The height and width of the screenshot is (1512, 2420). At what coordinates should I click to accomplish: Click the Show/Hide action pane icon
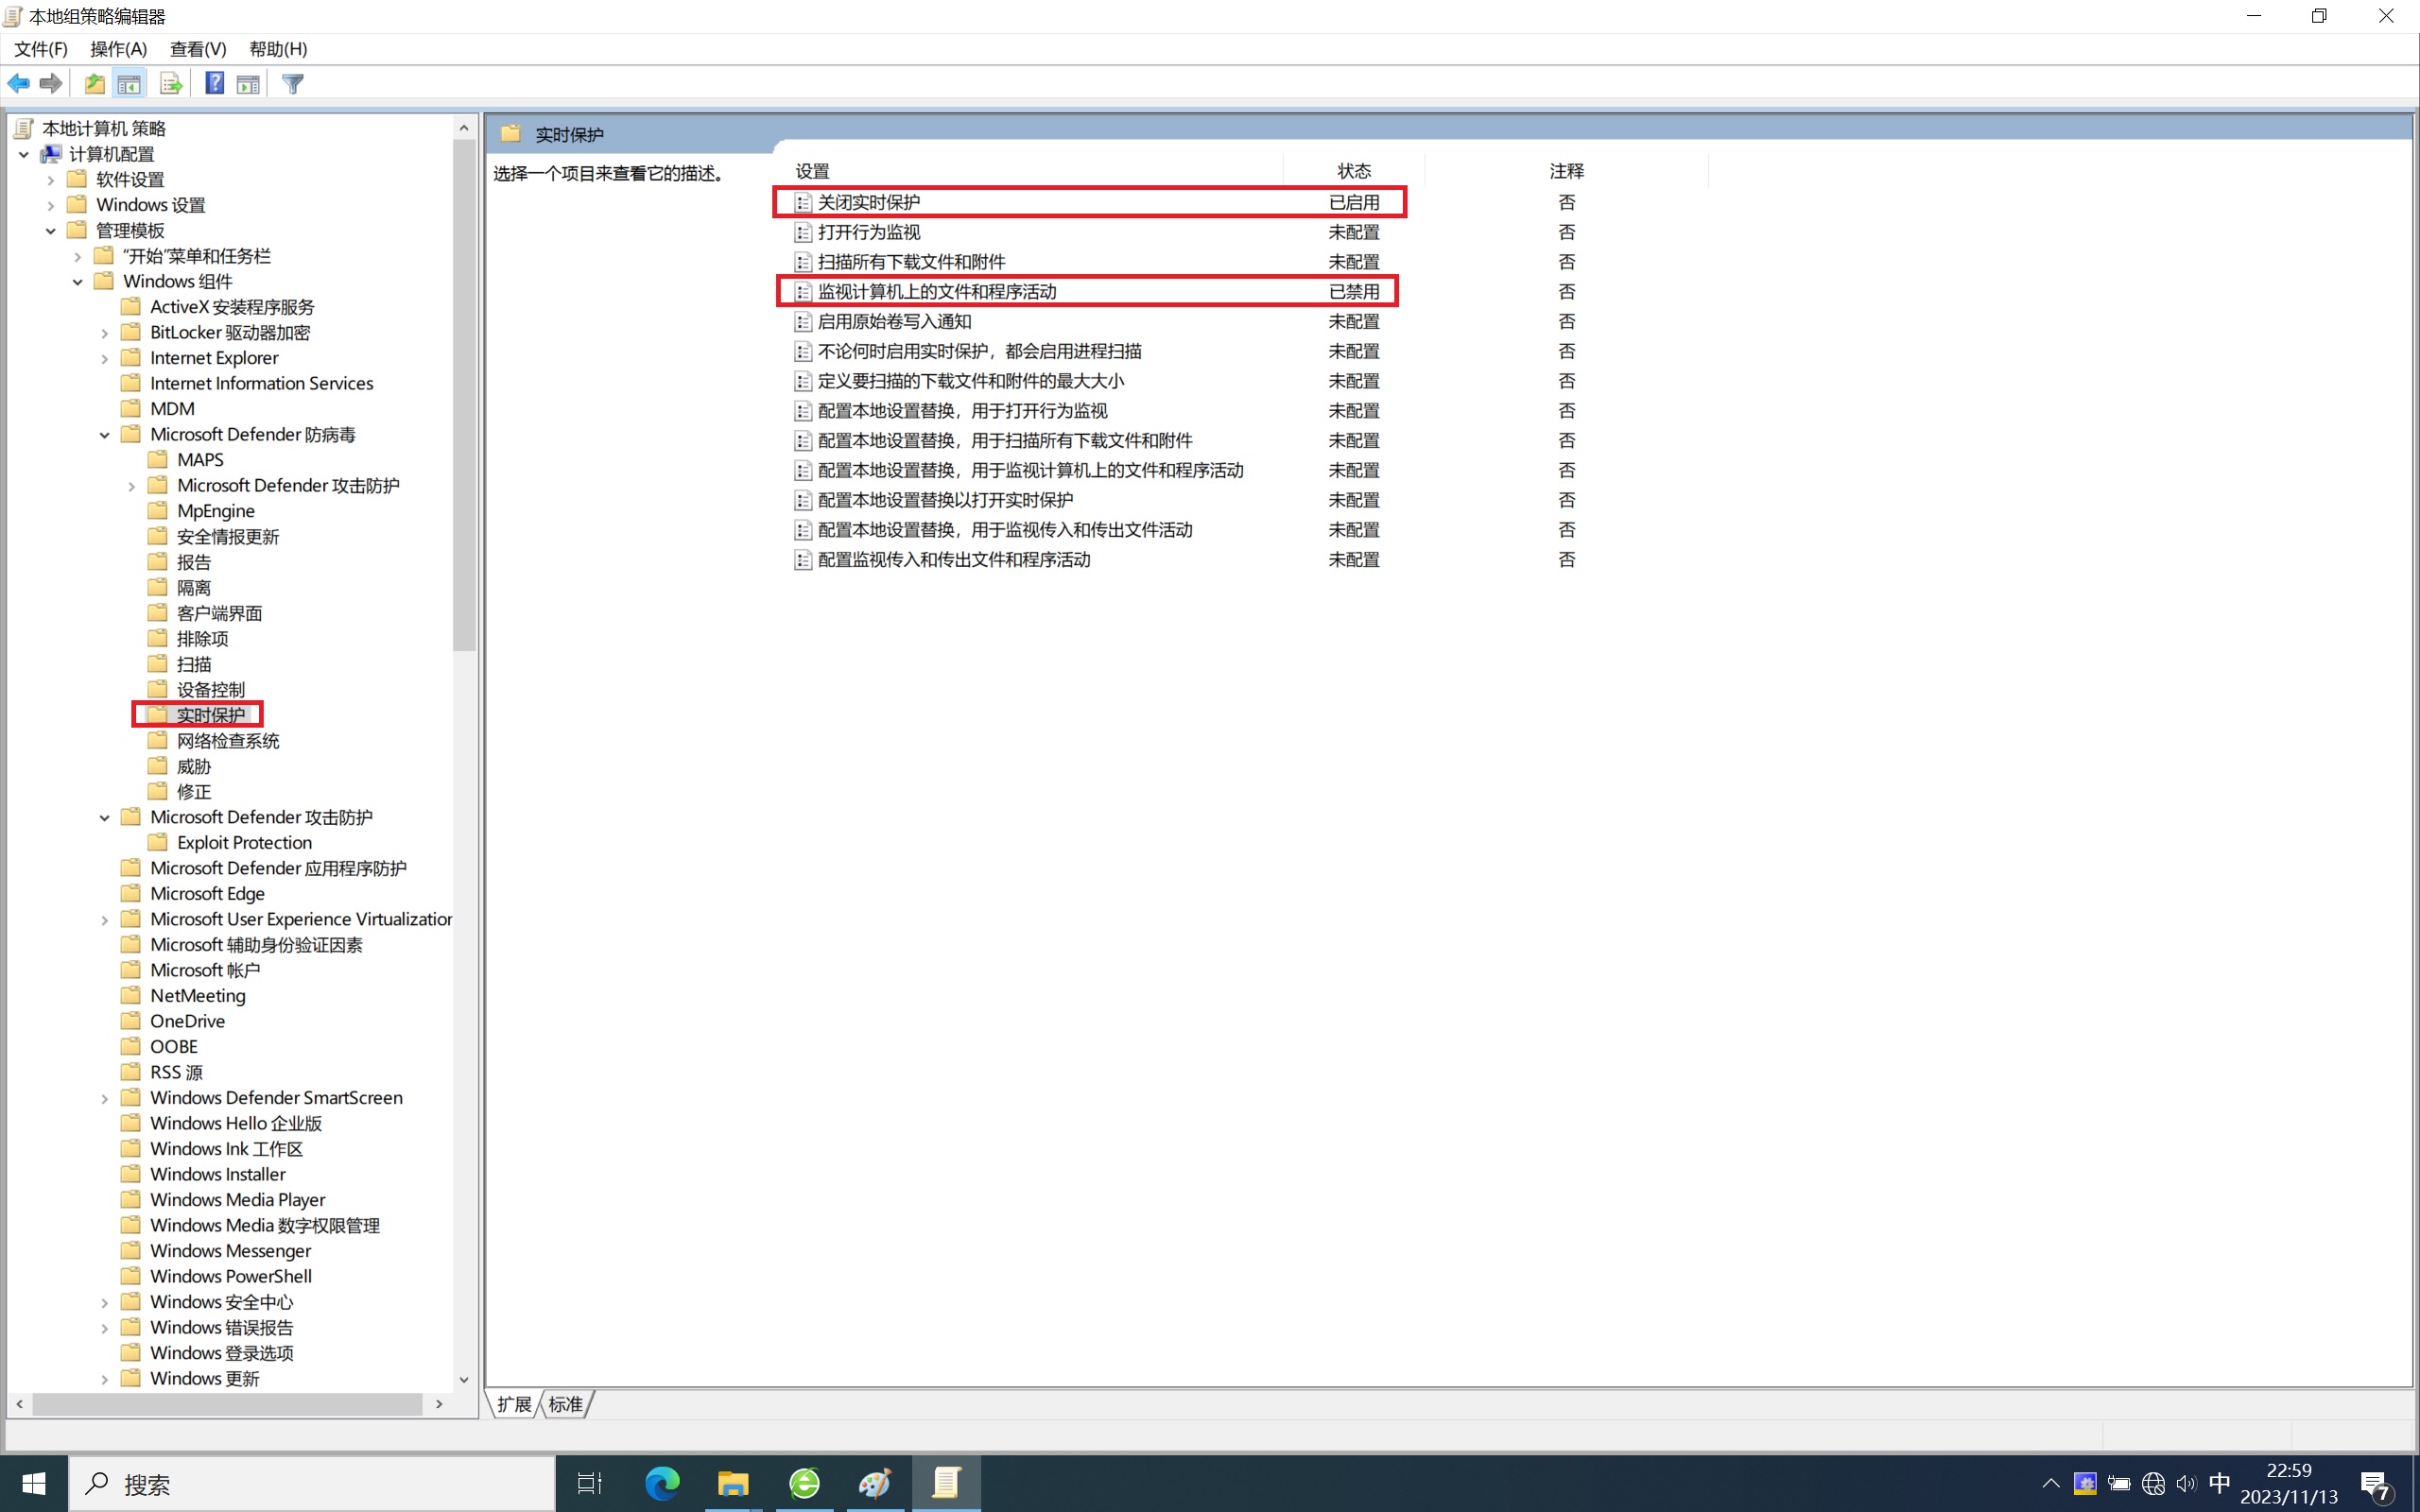pos(248,84)
